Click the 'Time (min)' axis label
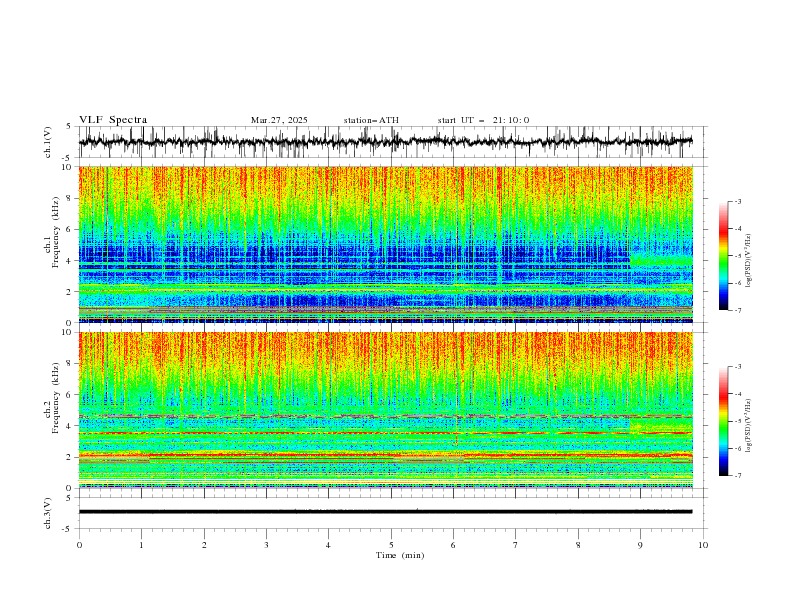 point(400,555)
